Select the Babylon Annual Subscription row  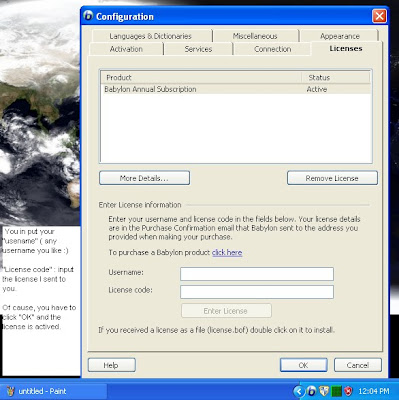(x=236, y=89)
